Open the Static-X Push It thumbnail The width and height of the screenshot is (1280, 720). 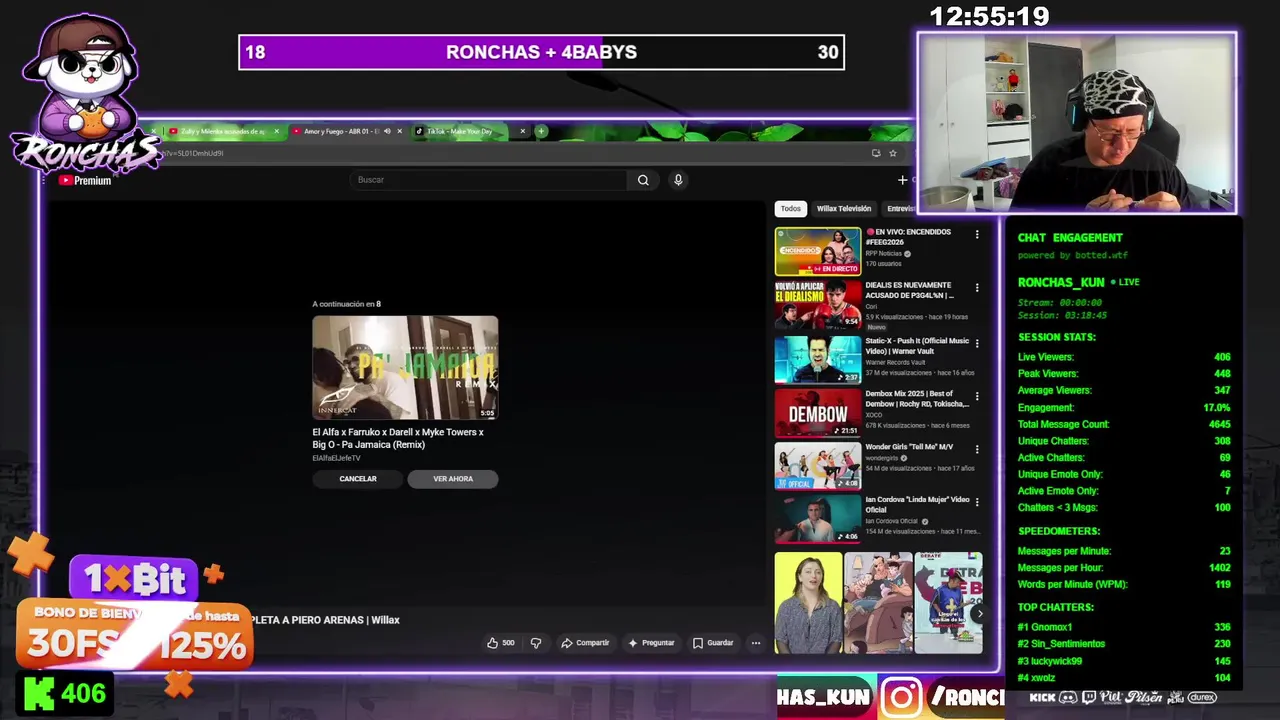pos(818,359)
